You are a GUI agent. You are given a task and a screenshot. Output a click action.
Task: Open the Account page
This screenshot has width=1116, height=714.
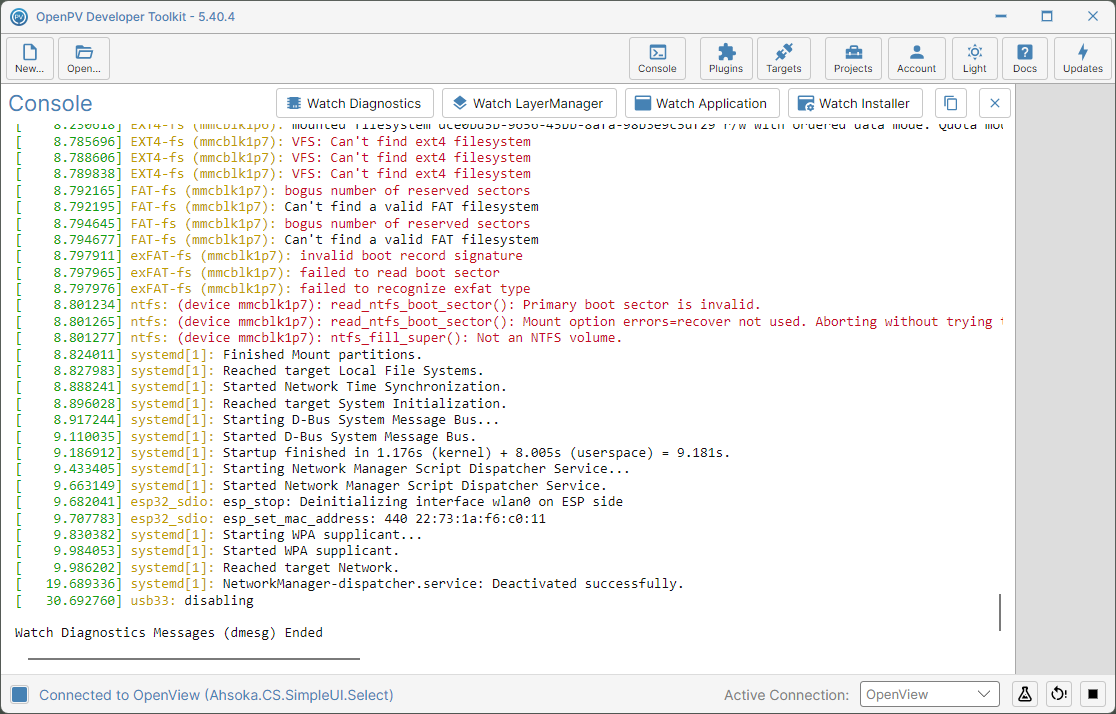(916, 58)
